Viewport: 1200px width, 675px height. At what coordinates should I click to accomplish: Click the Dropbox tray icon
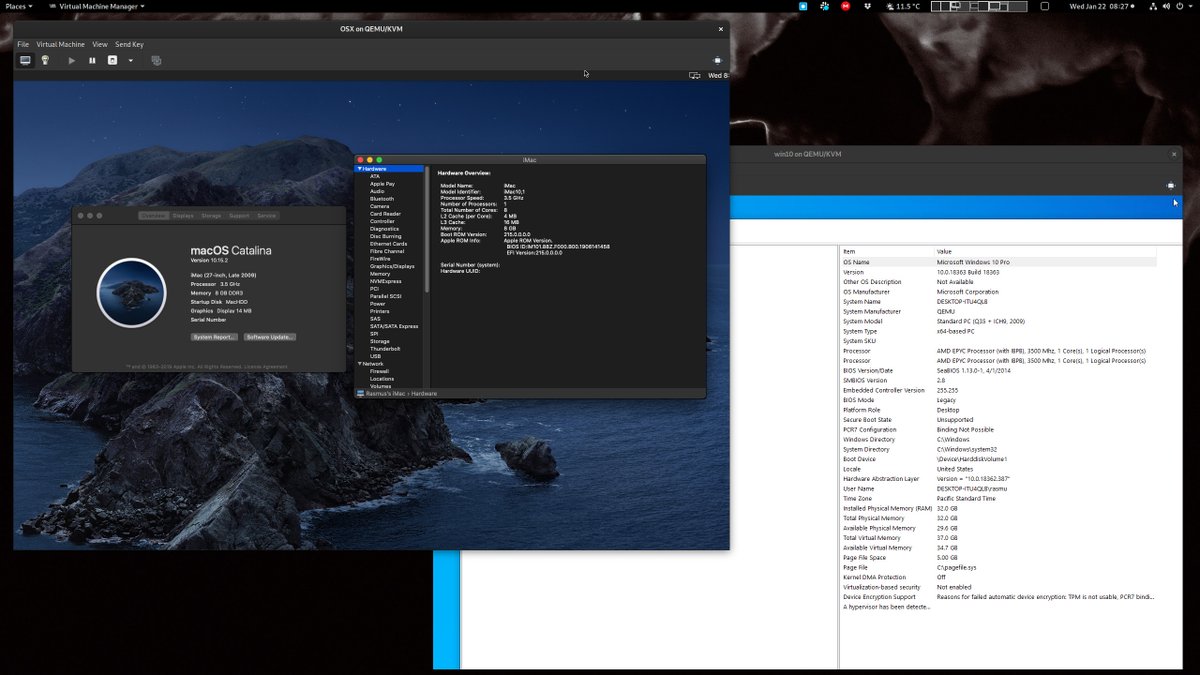click(x=866, y=6)
